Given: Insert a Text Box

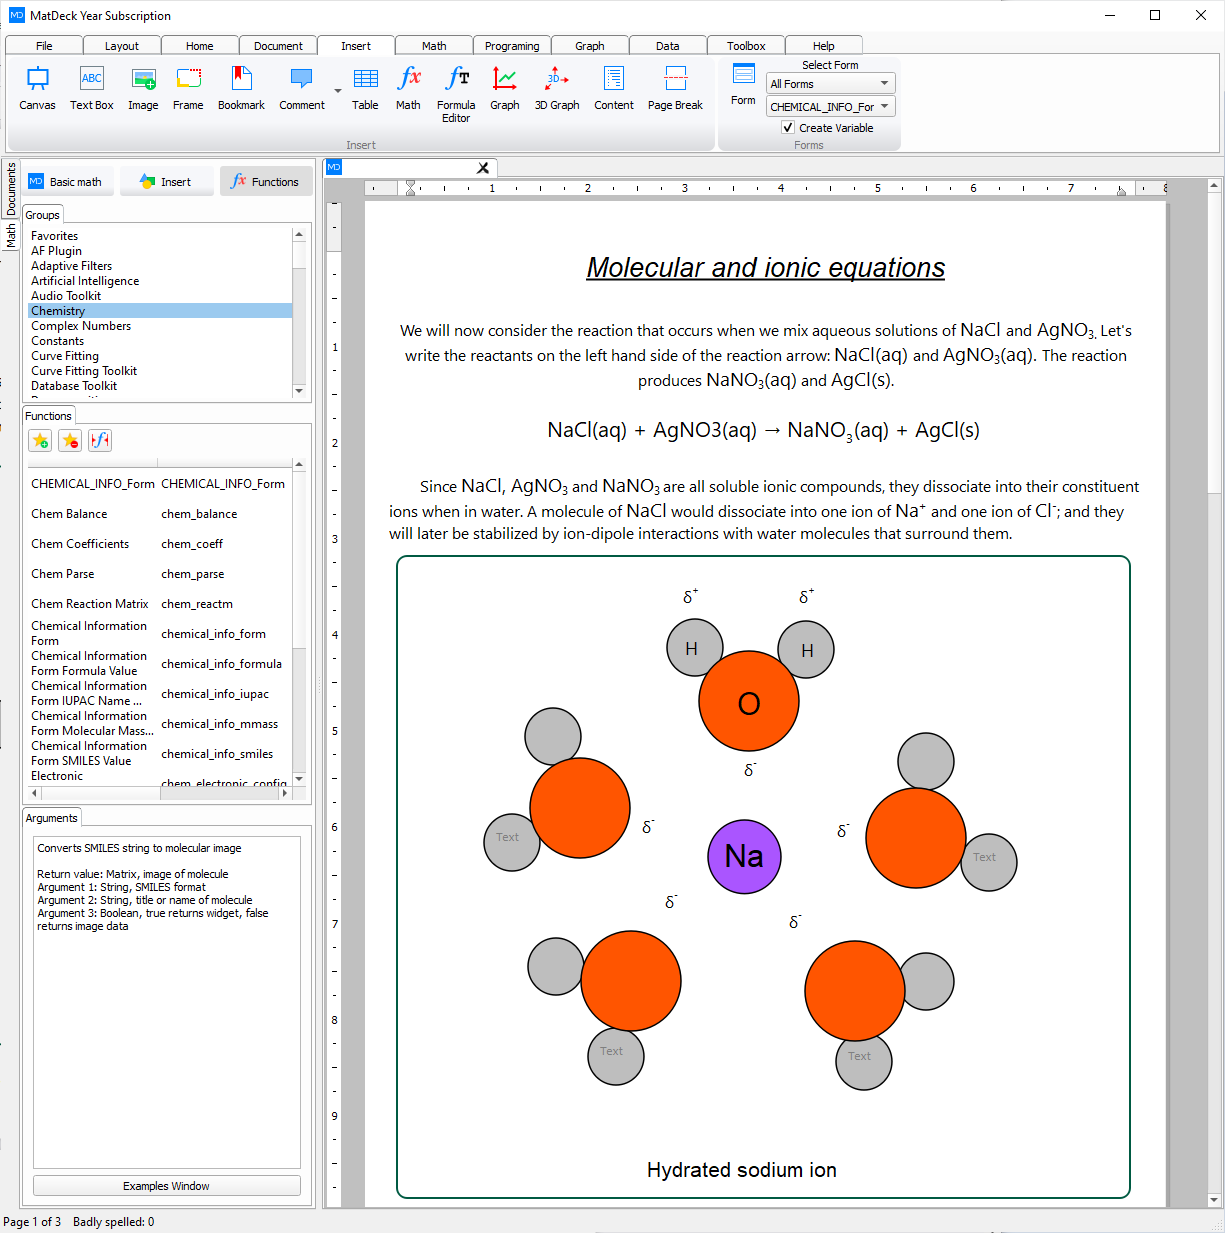Looking at the screenshot, I should click(x=91, y=88).
